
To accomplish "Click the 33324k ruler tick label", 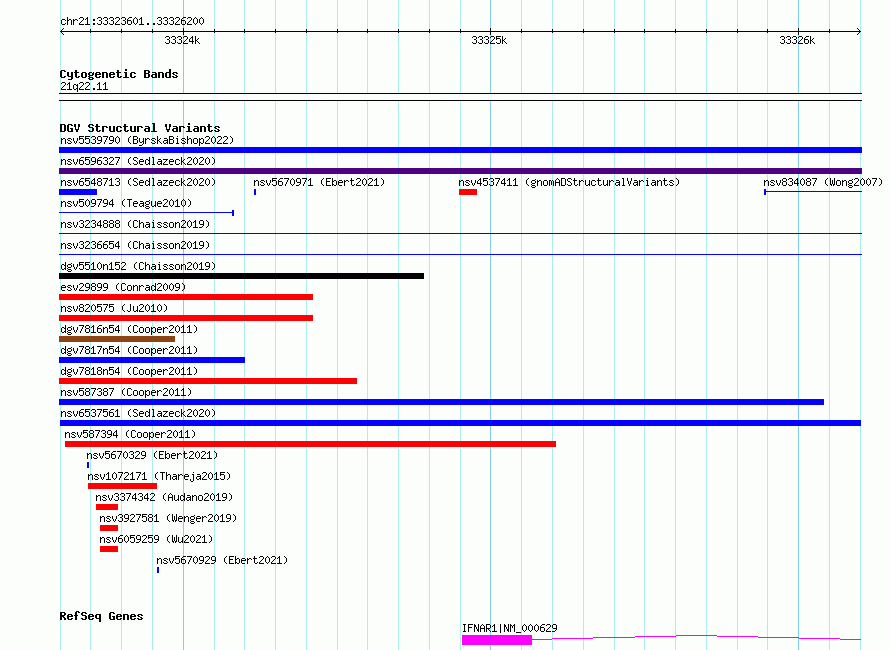I will [x=182, y=40].
